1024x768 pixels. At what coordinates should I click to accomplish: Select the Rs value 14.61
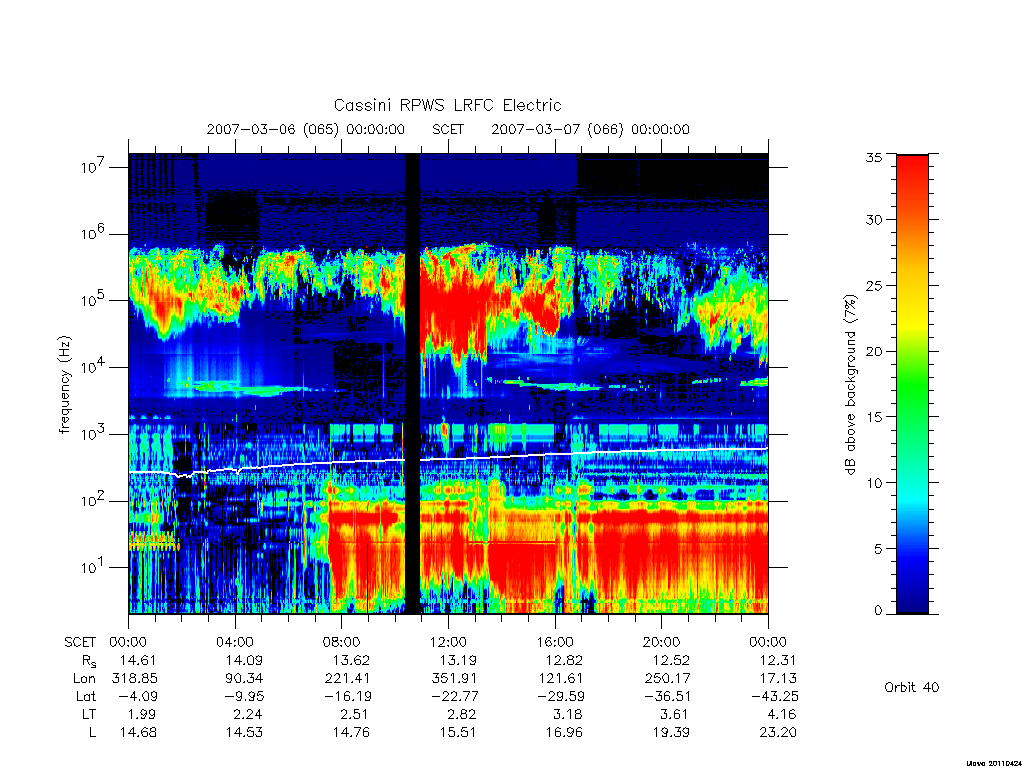[138, 660]
